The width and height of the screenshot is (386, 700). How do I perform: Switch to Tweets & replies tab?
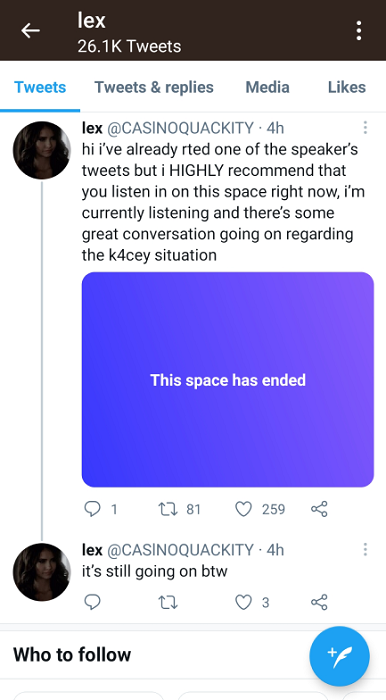click(154, 87)
